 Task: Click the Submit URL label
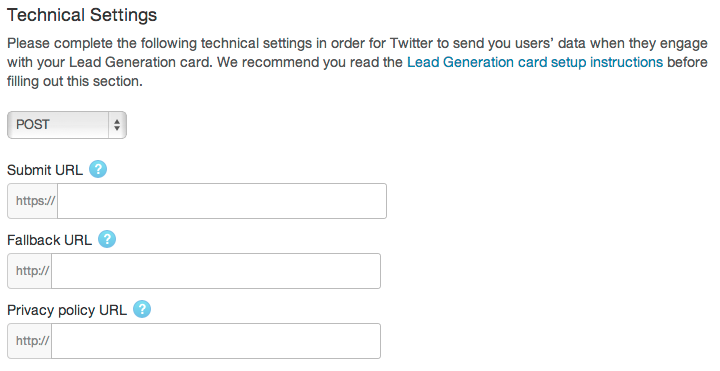point(45,170)
